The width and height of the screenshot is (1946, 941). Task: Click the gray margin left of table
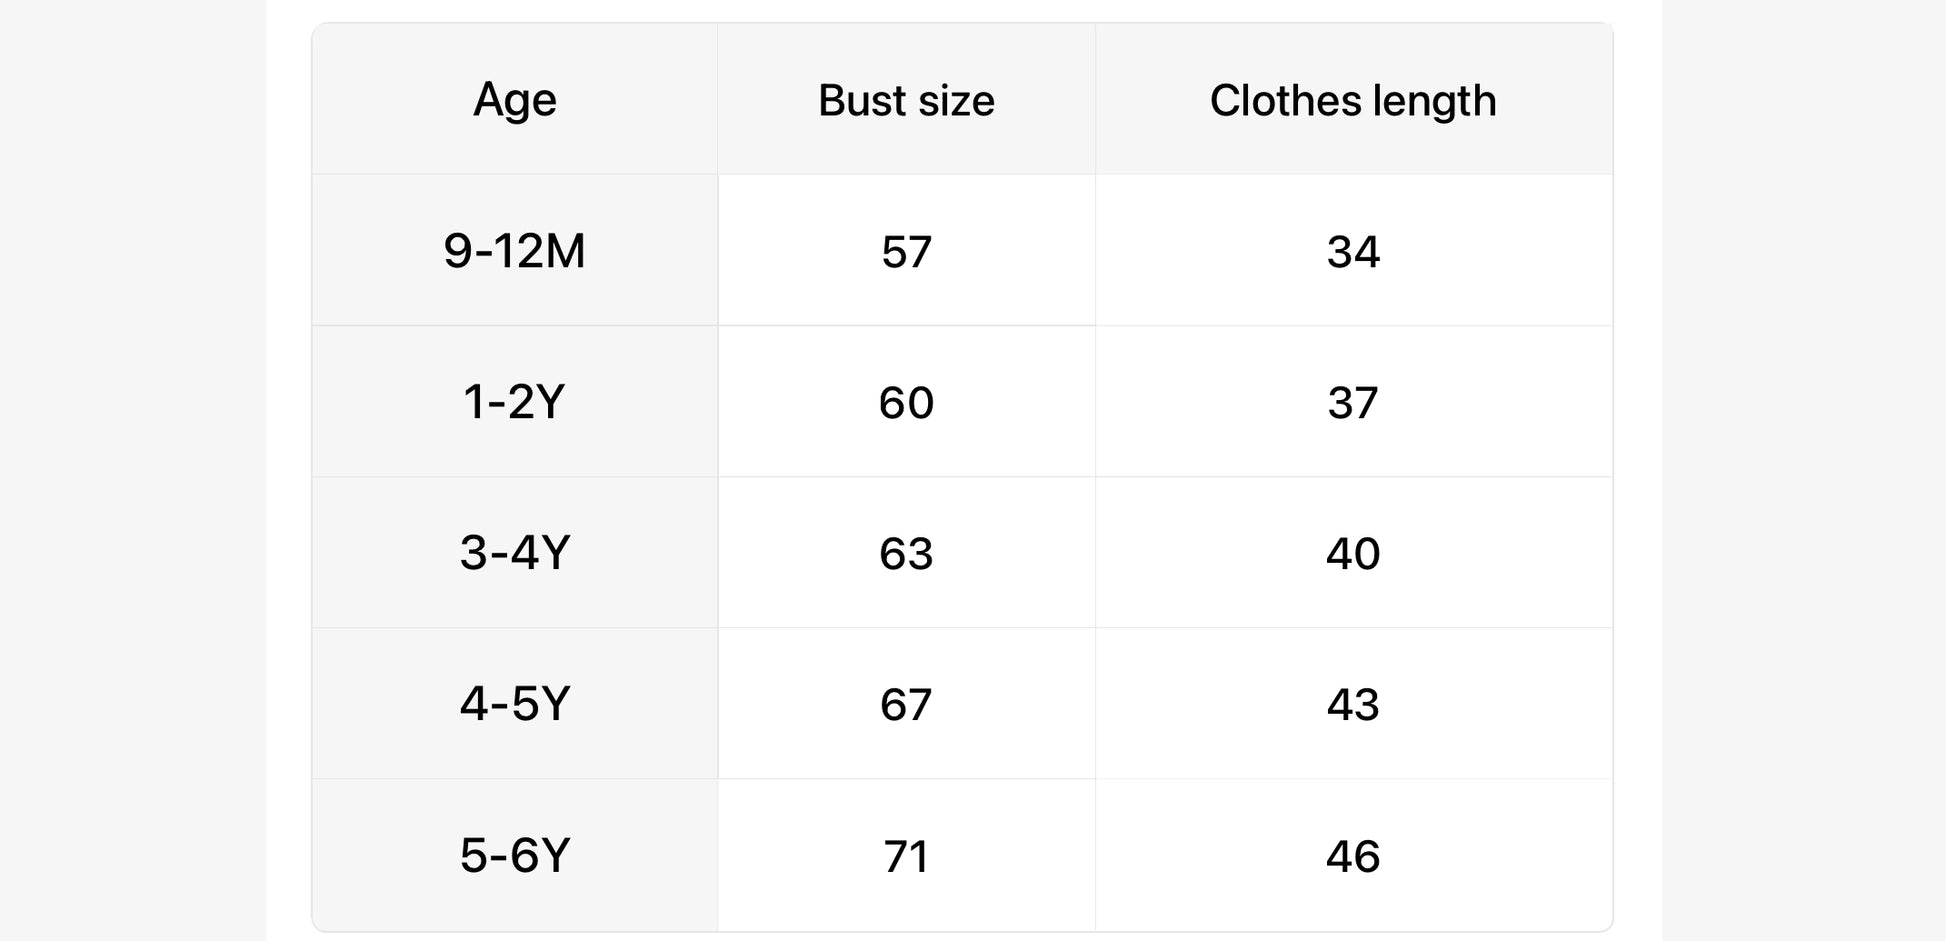pyautogui.click(x=132, y=470)
